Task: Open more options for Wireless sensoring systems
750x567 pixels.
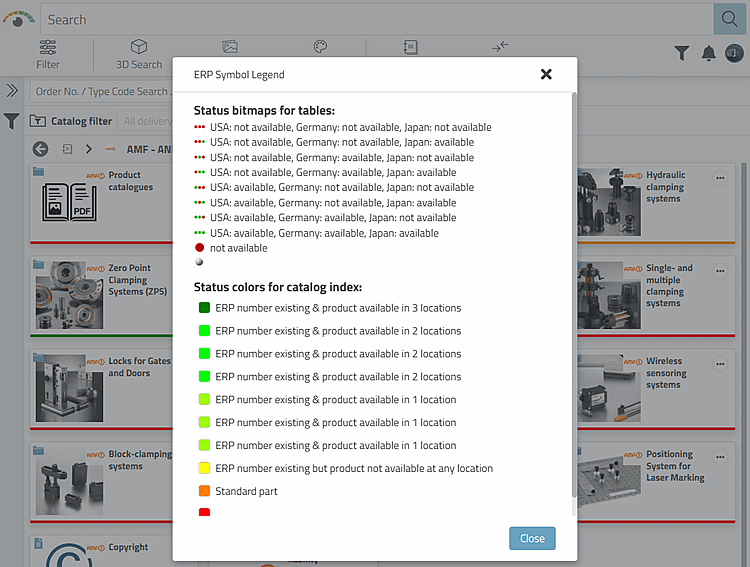Action: point(720,364)
